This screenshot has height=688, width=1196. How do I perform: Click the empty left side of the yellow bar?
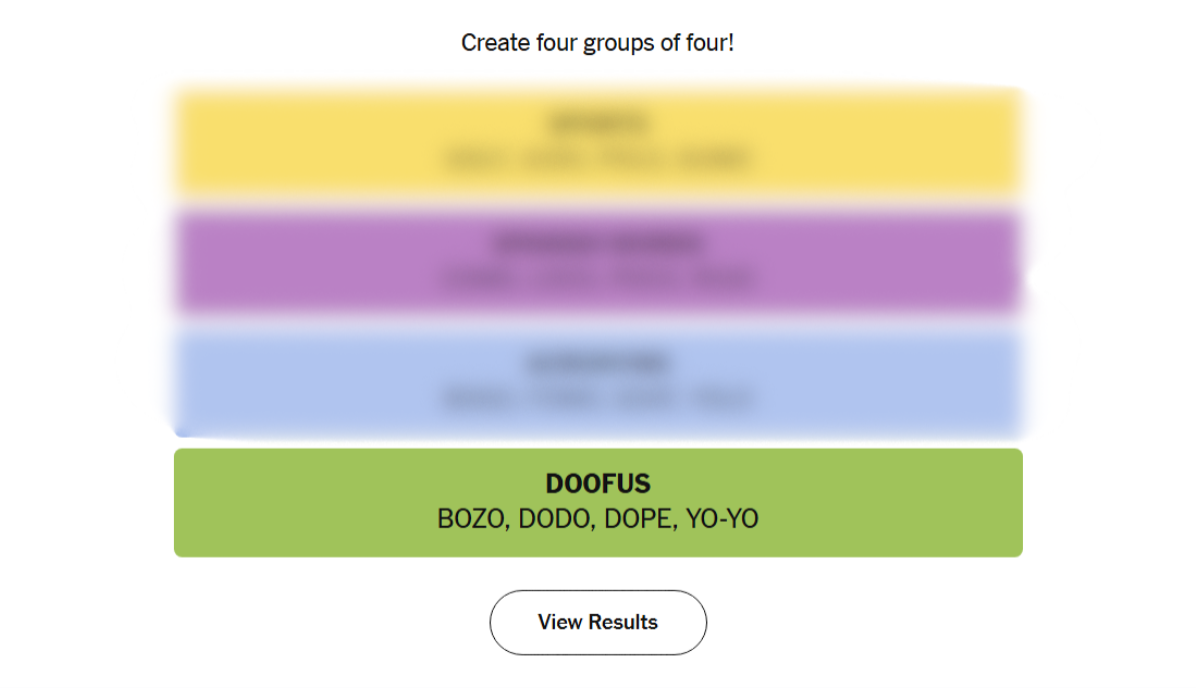click(280, 140)
